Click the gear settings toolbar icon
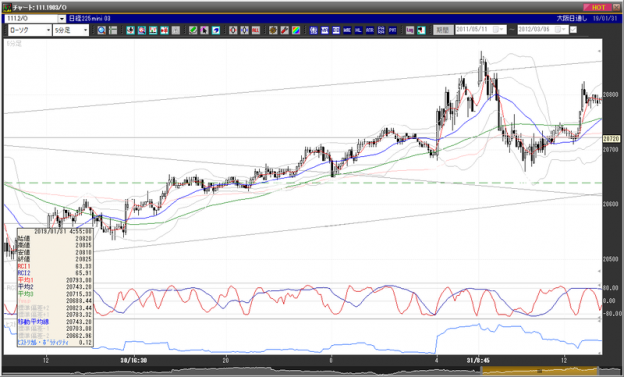The width and height of the screenshot is (624, 377). [273, 30]
